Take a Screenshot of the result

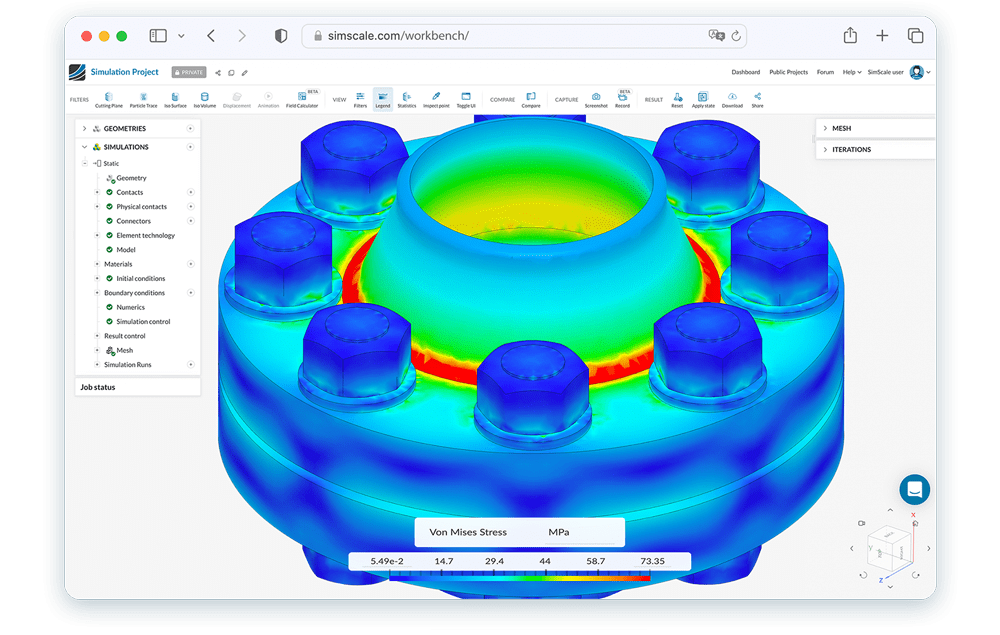[596, 98]
